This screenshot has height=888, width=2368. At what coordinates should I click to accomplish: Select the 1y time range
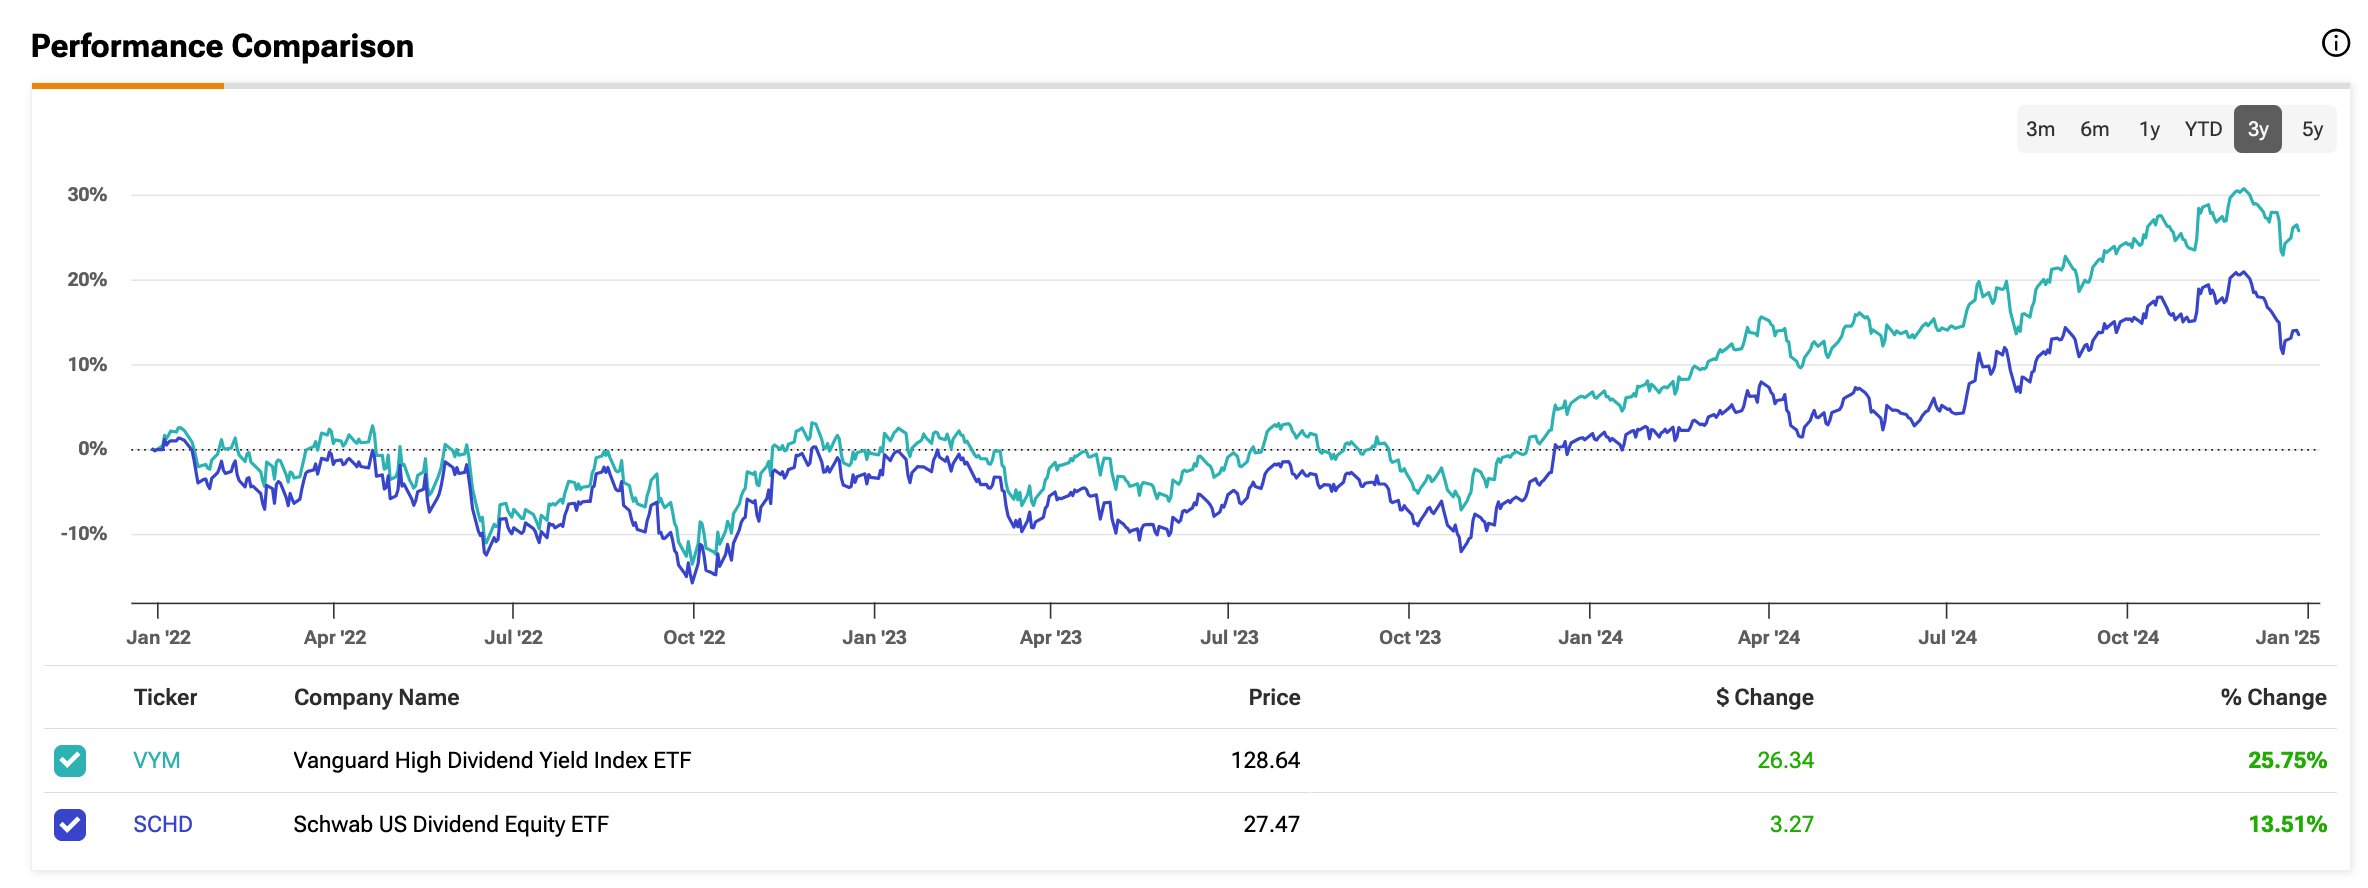2149,129
